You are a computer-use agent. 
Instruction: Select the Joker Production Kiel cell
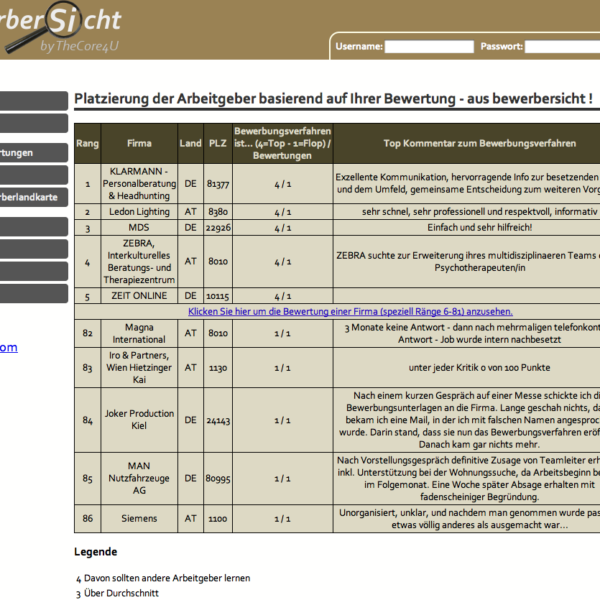pos(139,420)
